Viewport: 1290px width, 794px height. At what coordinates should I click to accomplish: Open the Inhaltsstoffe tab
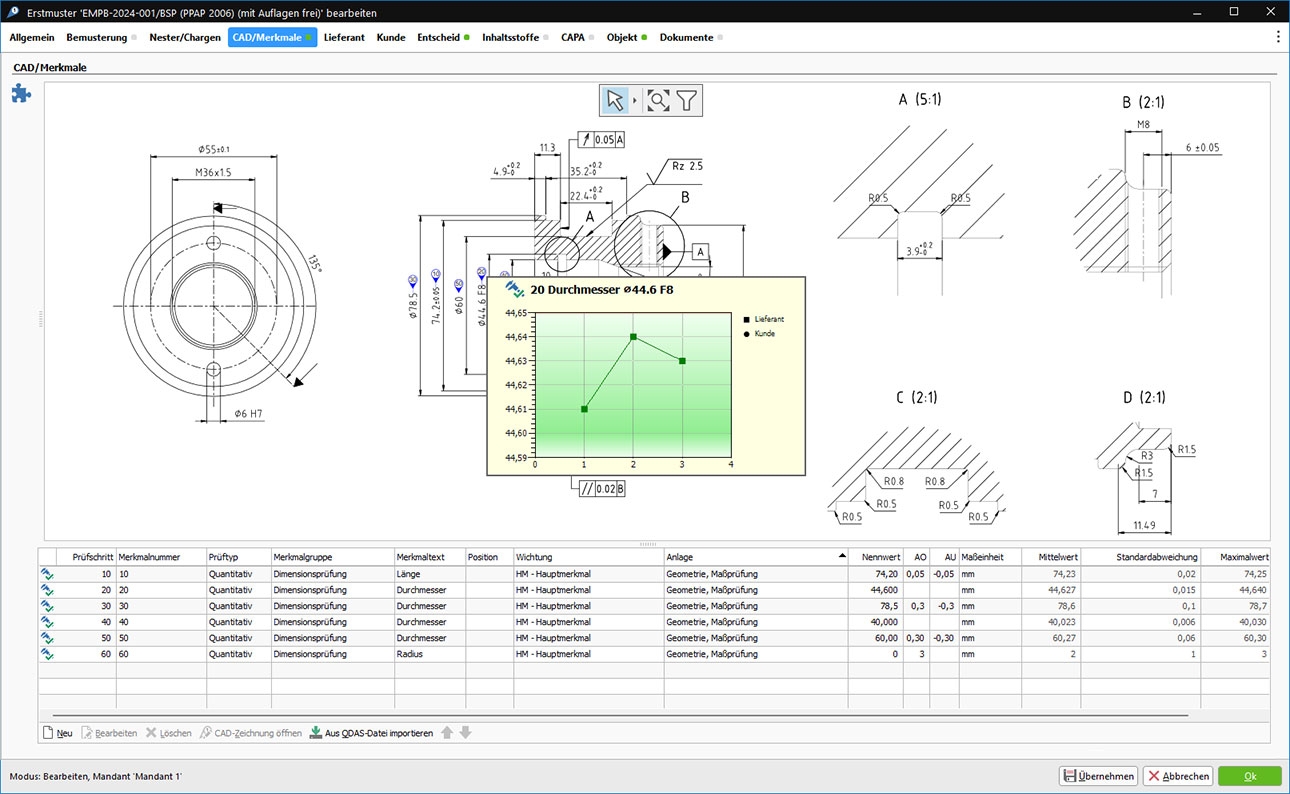(510, 37)
